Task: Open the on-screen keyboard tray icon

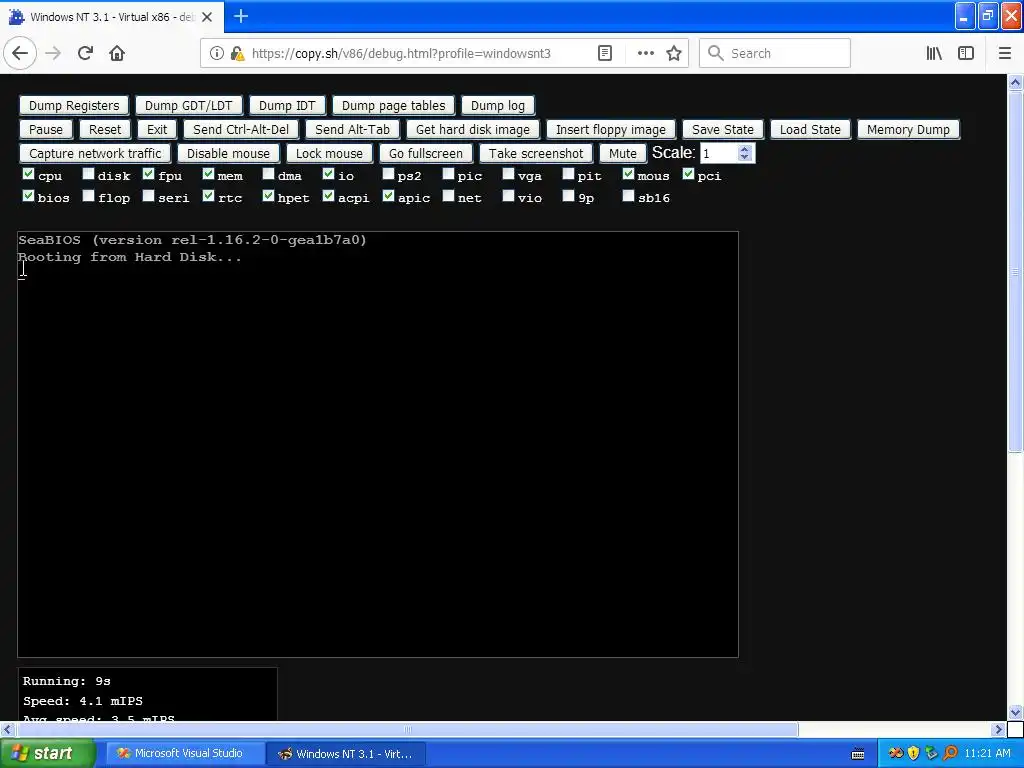Action: [858, 754]
